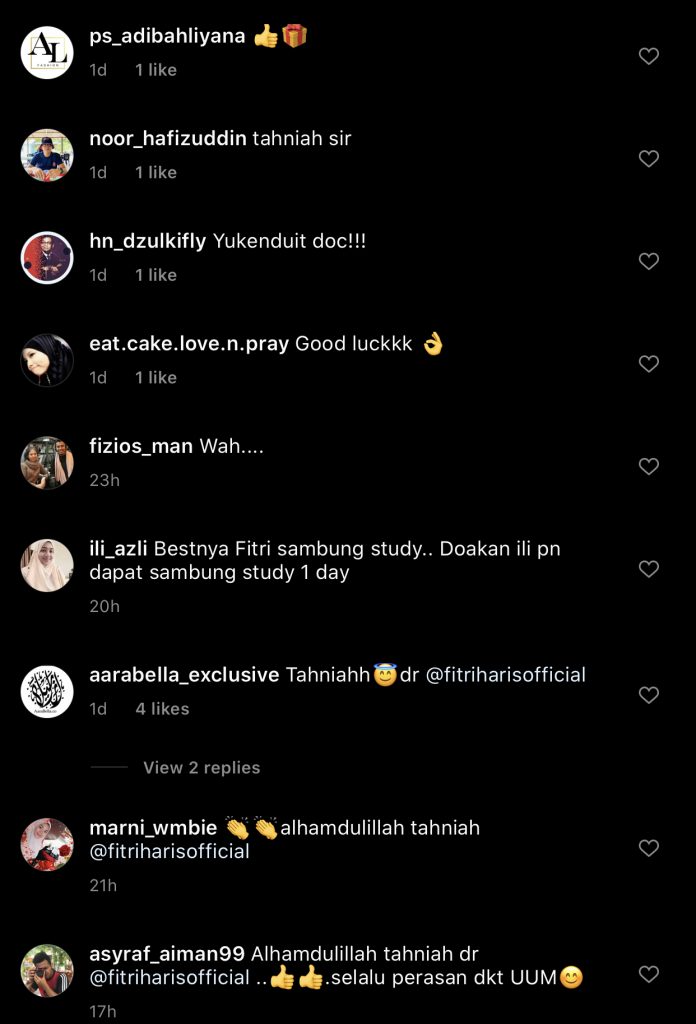Heart the marni_wmbie alhamdulillah comment
696x1024 pixels.
tap(649, 848)
